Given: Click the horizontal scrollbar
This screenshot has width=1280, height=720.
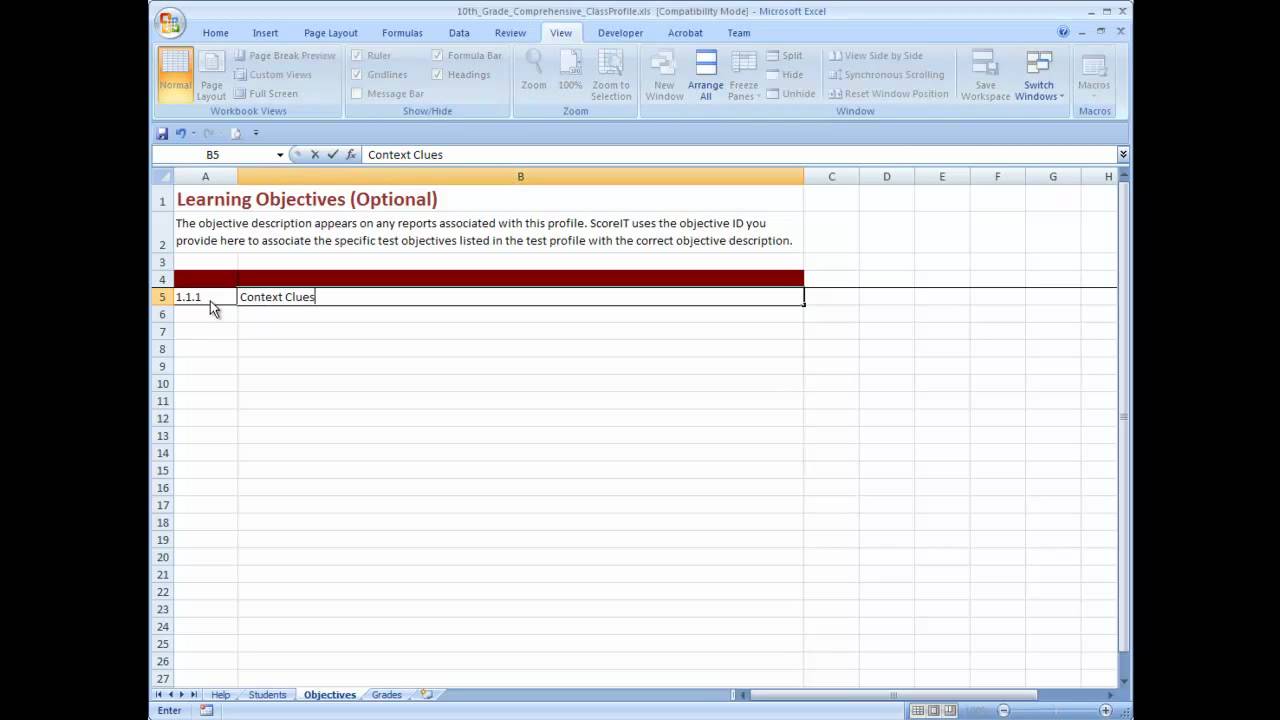Looking at the screenshot, I should click(x=893, y=695).
